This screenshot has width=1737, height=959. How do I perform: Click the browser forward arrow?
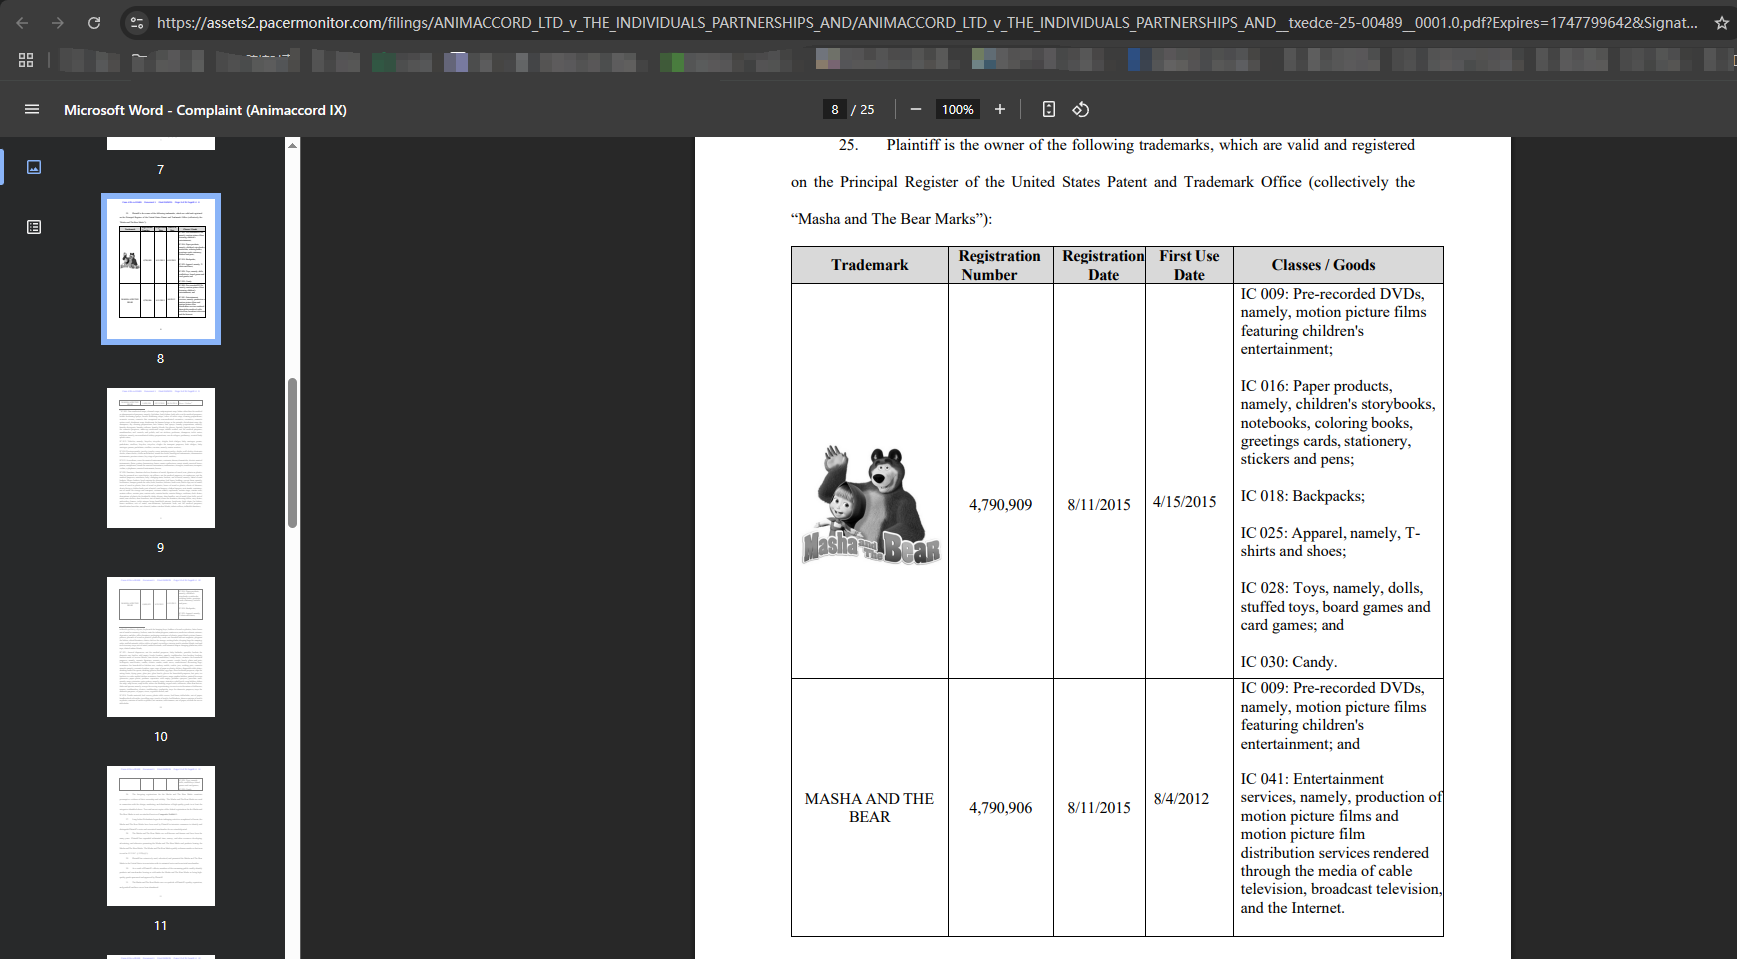tap(58, 22)
